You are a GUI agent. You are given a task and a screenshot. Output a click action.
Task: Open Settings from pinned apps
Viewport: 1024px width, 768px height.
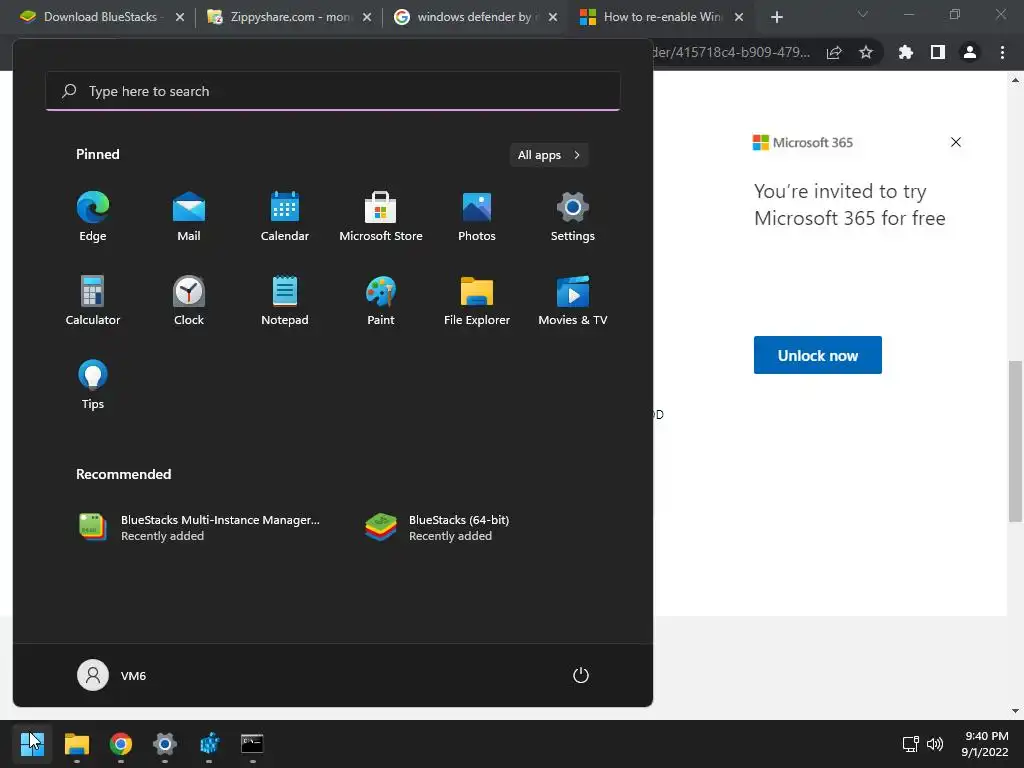coord(573,217)
